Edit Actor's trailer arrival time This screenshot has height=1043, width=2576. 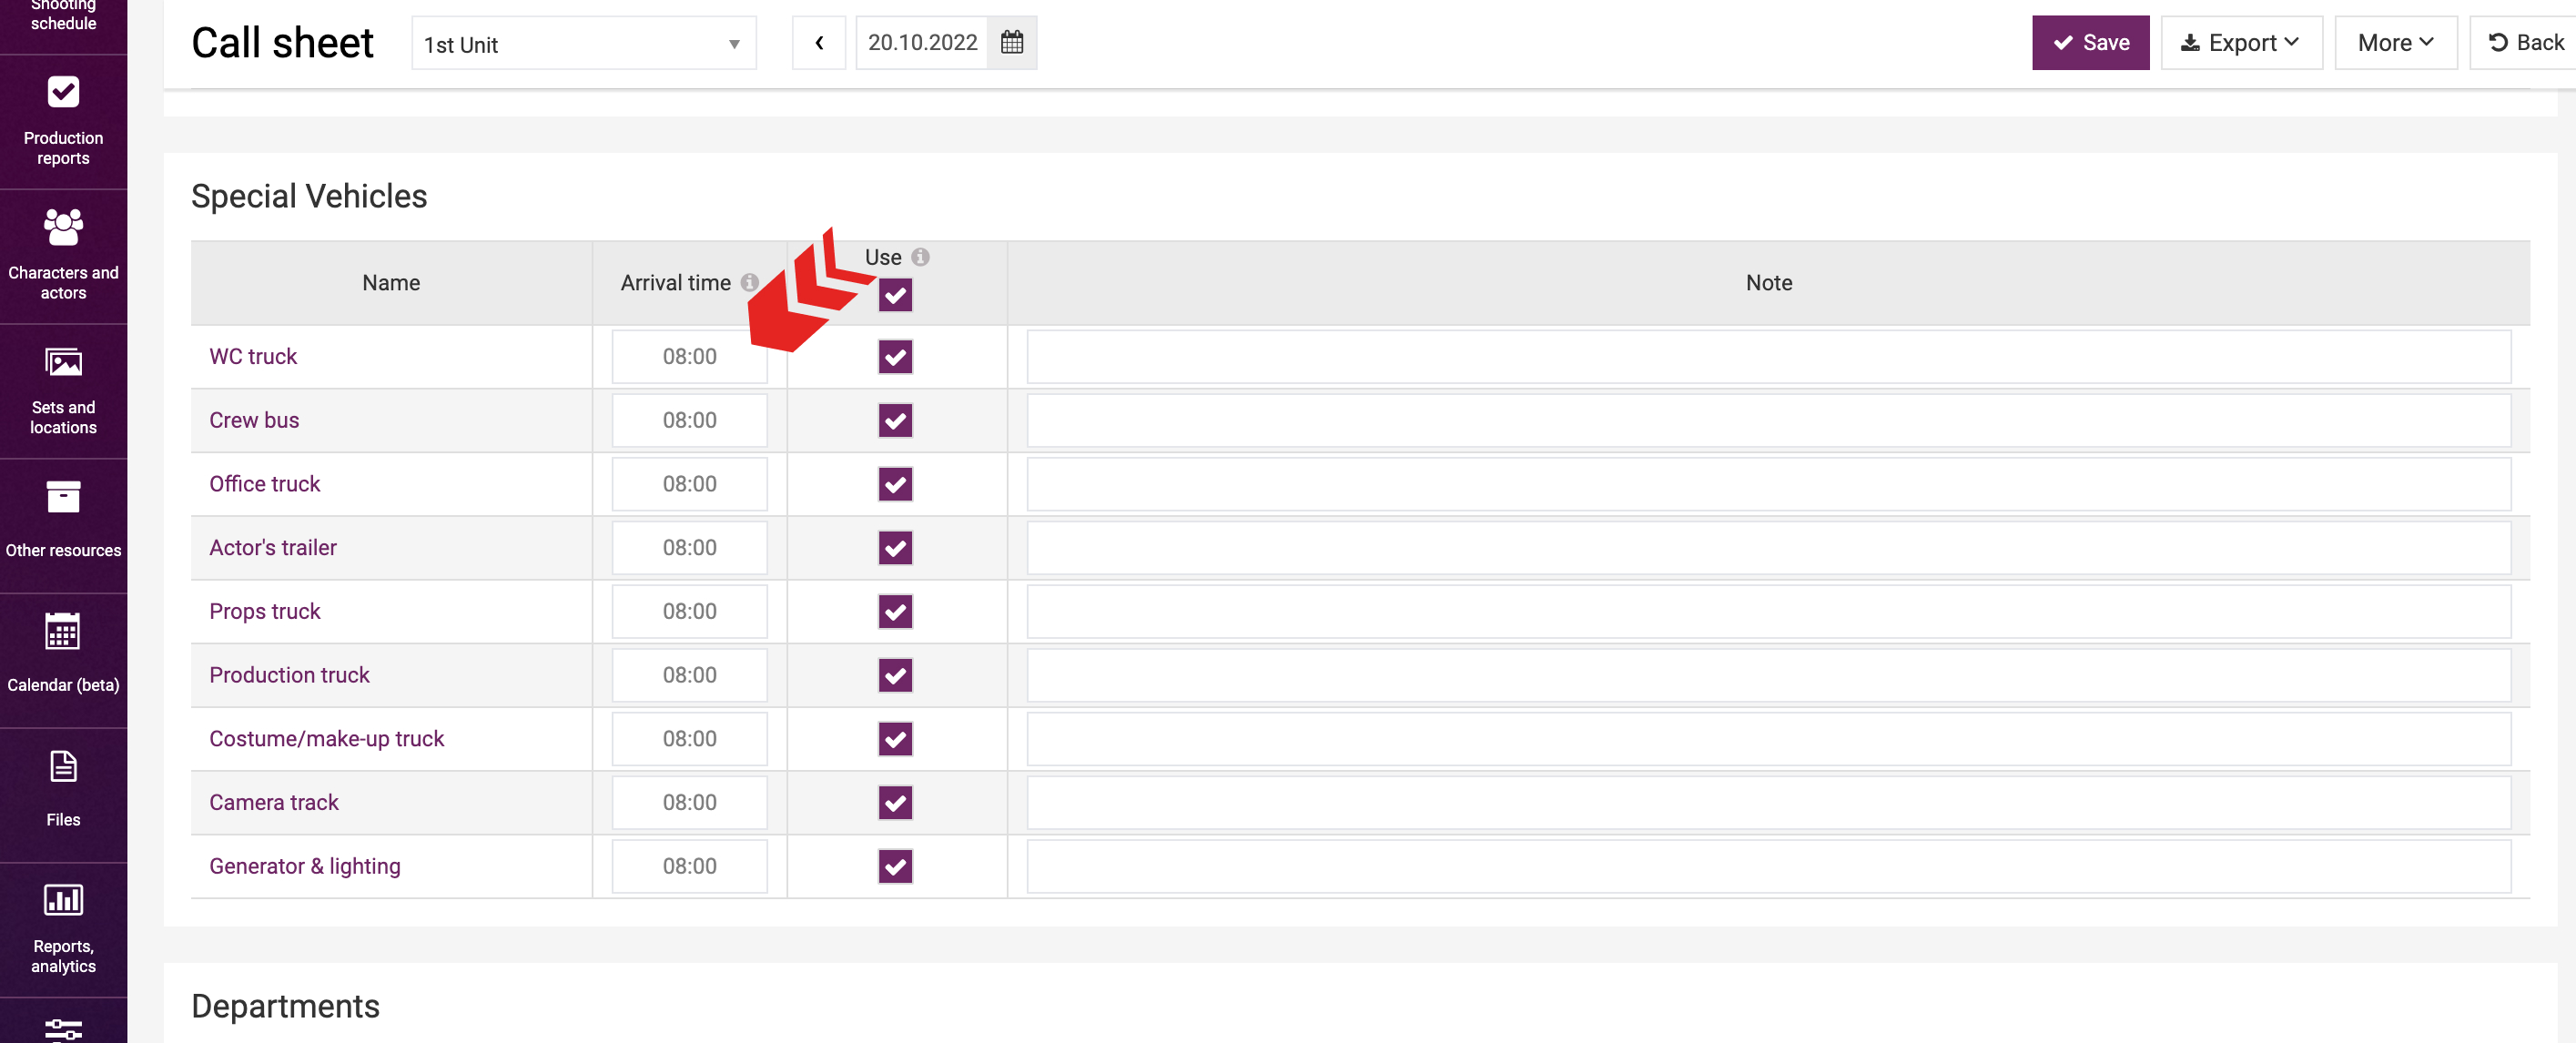coord(689,548)
